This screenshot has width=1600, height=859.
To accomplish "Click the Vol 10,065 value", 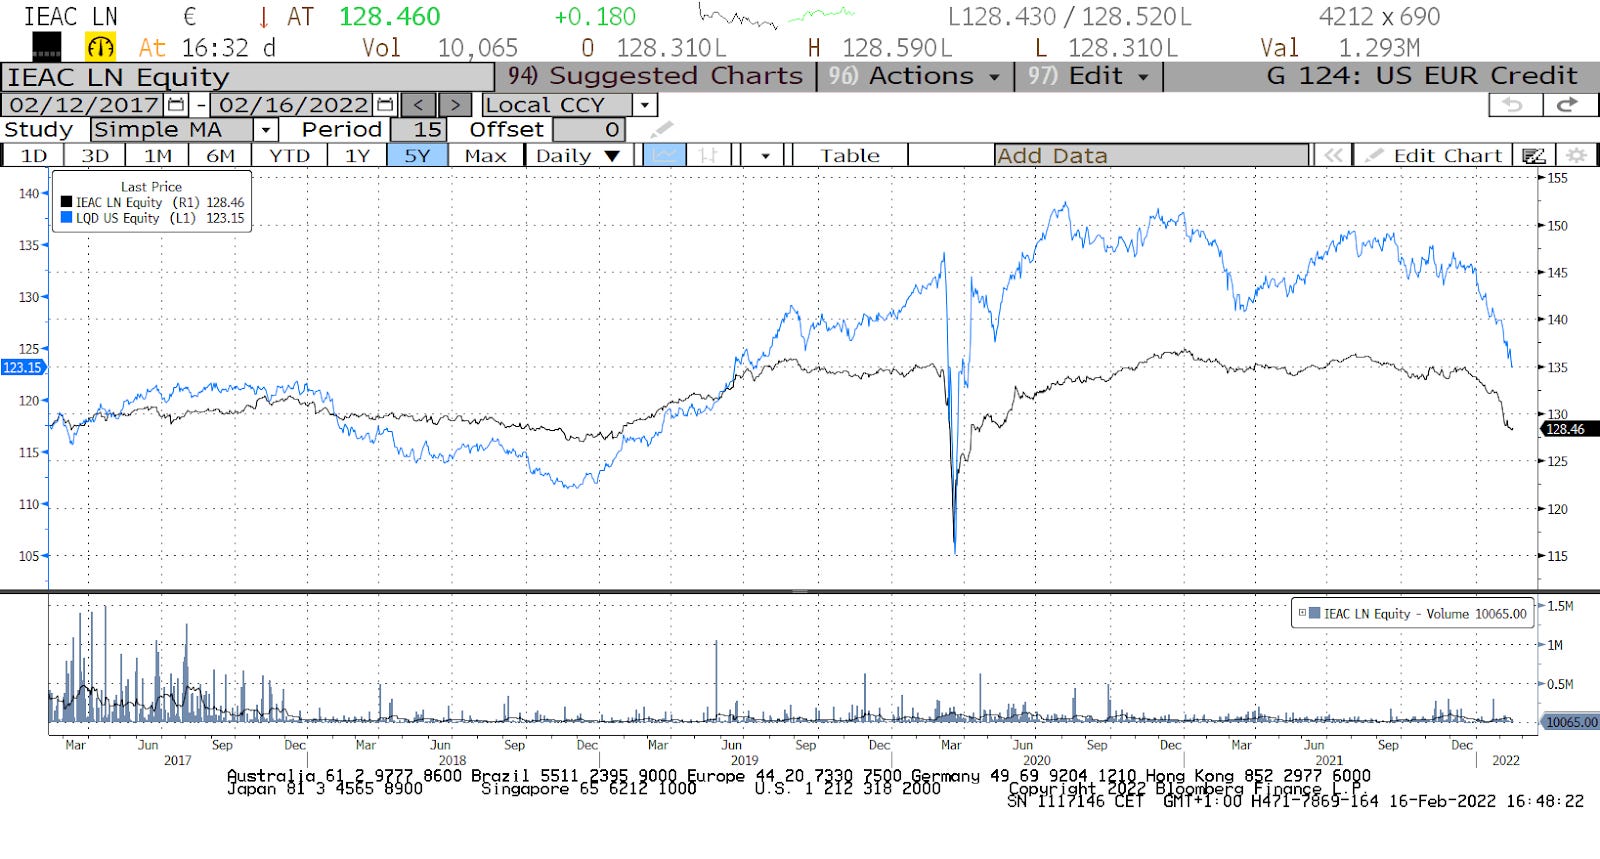I will [440, 48].
